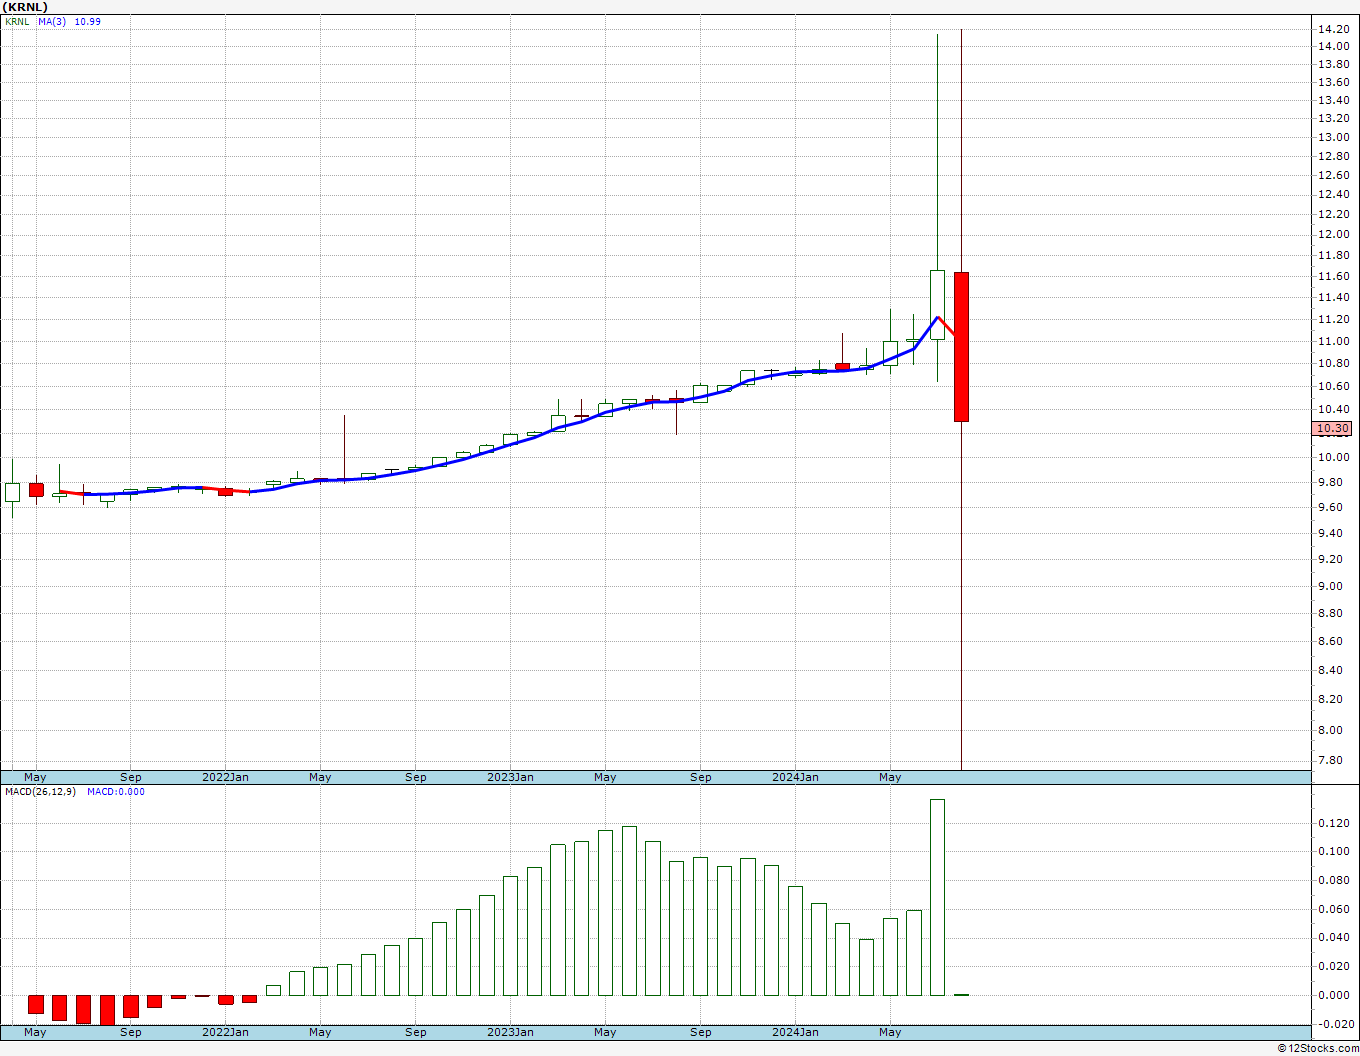Click the 11.00 price axis label
The width and height of the screenshot is (1360, 1056).
[x=1333, y=342]
